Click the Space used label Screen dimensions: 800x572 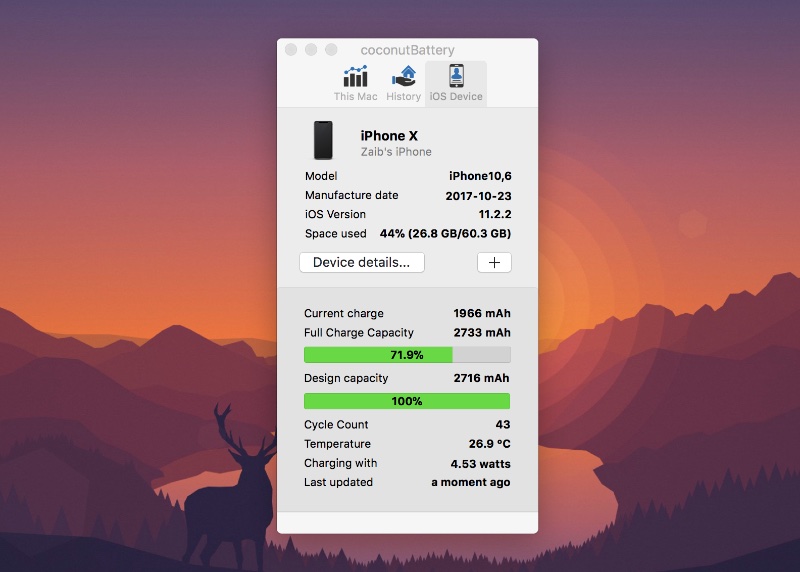pos(336,234)
